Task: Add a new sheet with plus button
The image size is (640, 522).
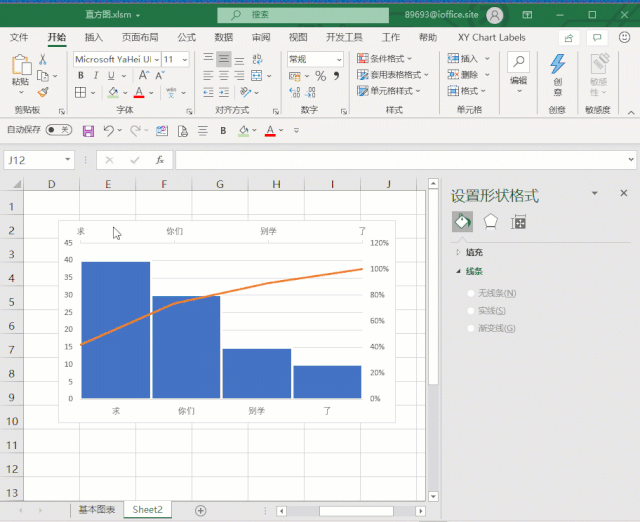Action: click(200, 510)
